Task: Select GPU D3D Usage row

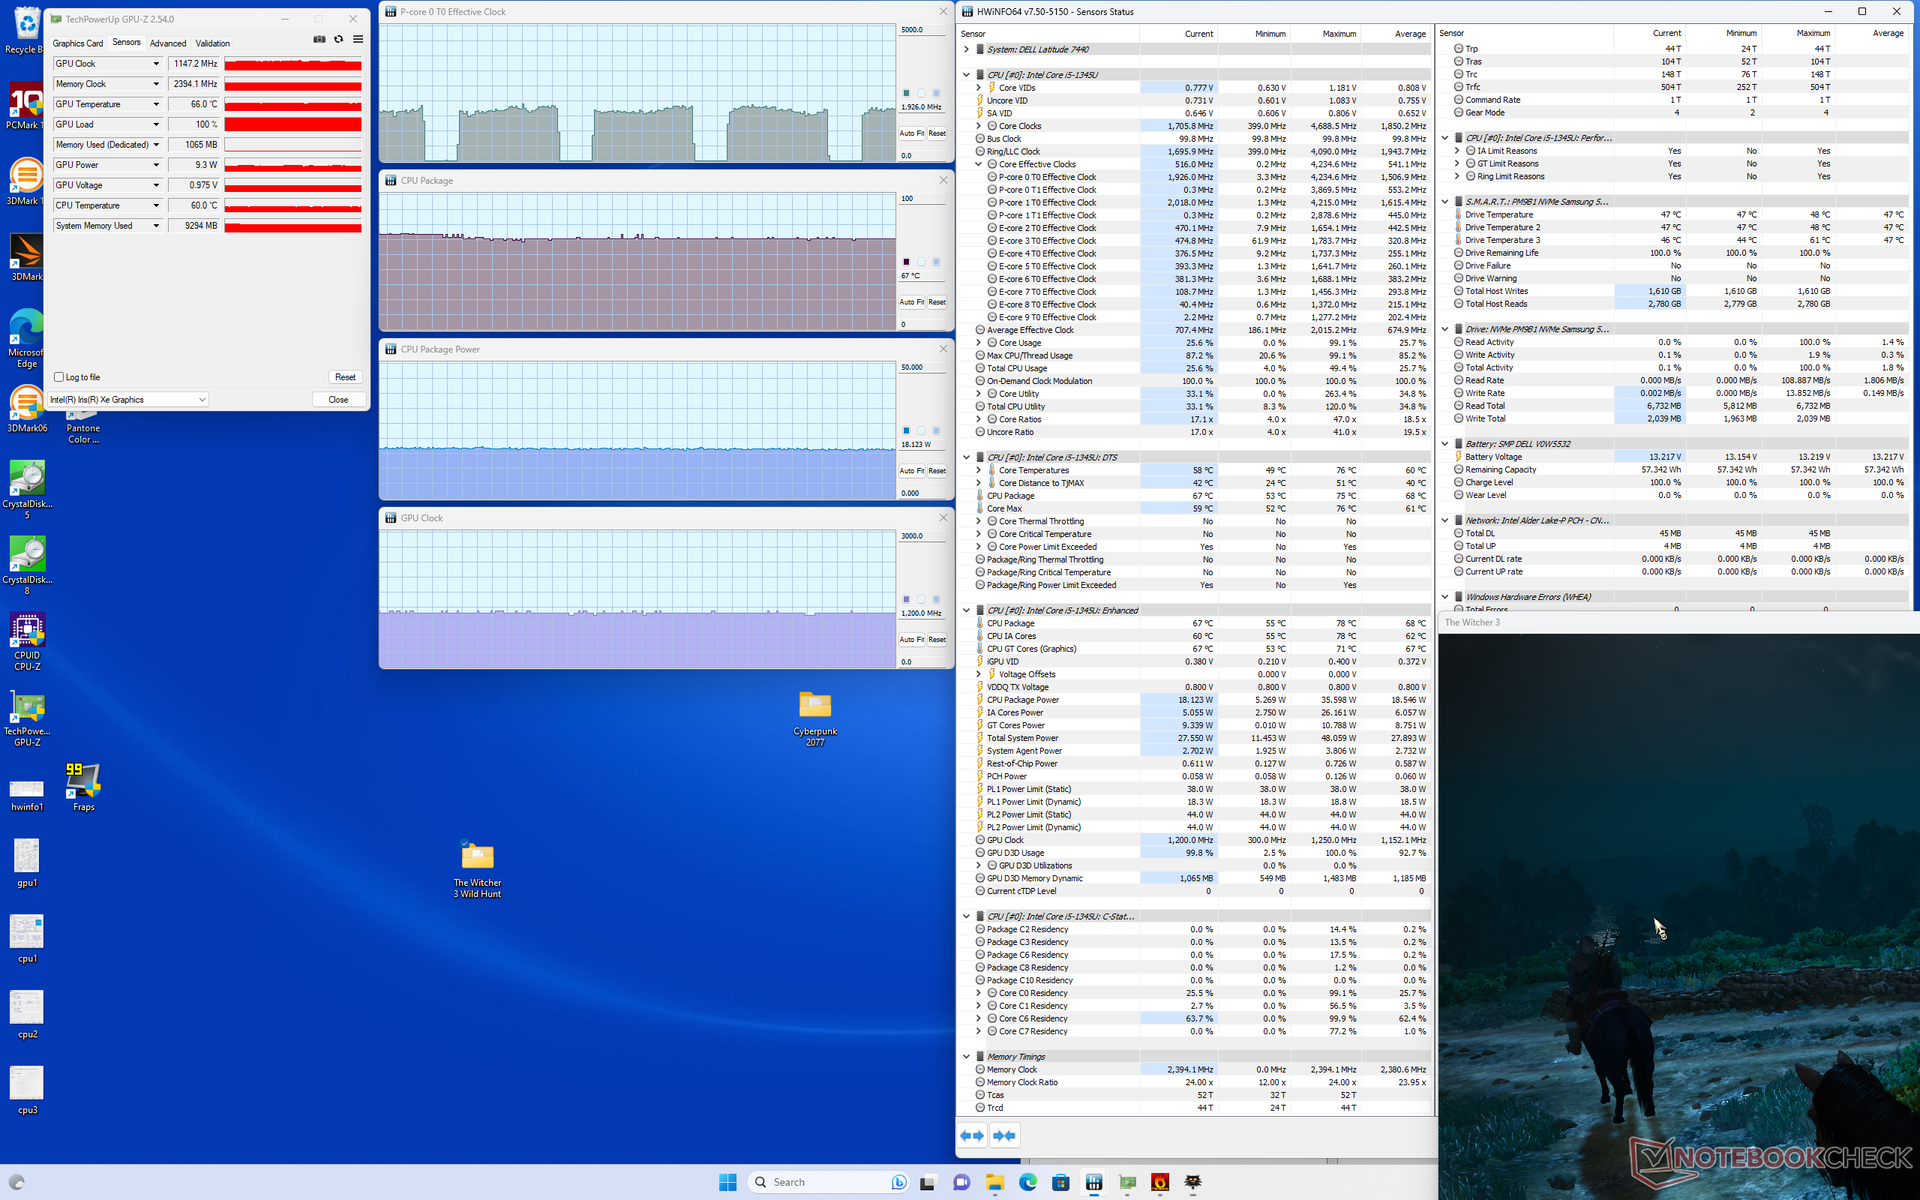Action: 1197,853
